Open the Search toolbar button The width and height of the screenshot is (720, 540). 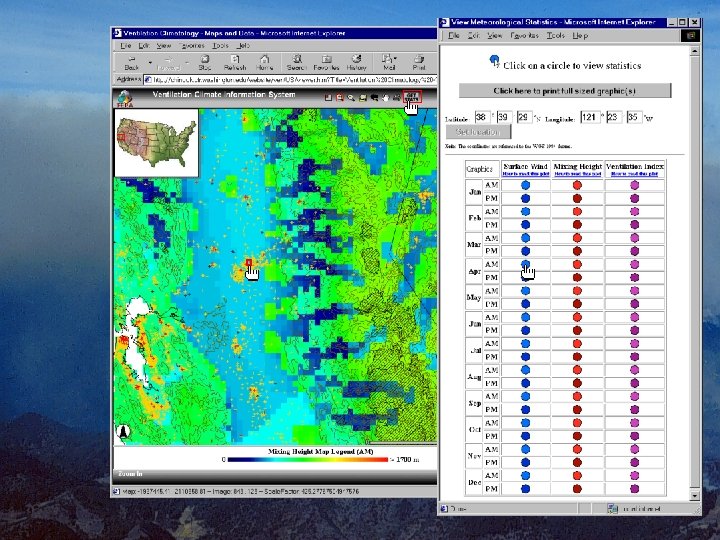point(297,62)
